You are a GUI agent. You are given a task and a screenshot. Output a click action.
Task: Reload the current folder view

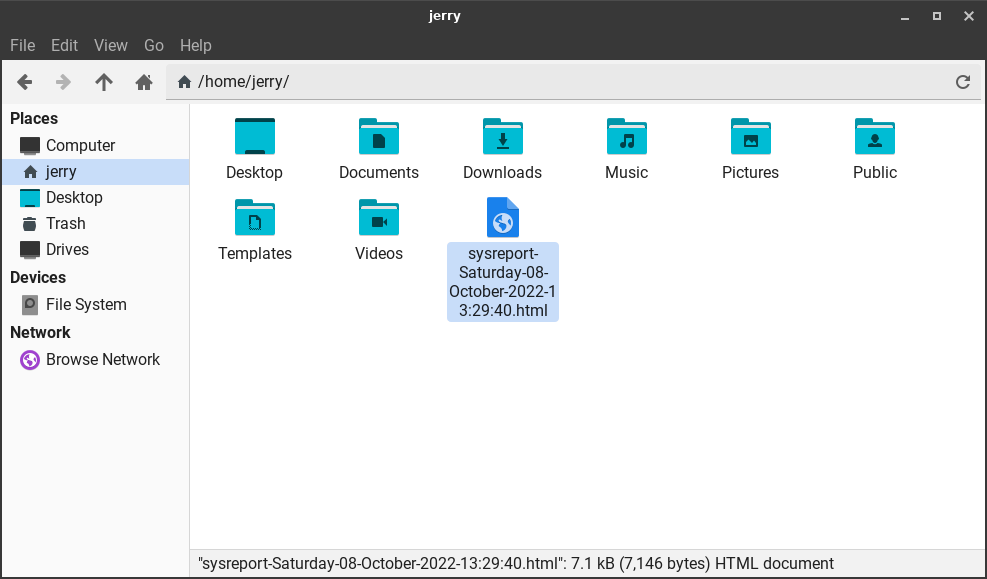[963, 82]
